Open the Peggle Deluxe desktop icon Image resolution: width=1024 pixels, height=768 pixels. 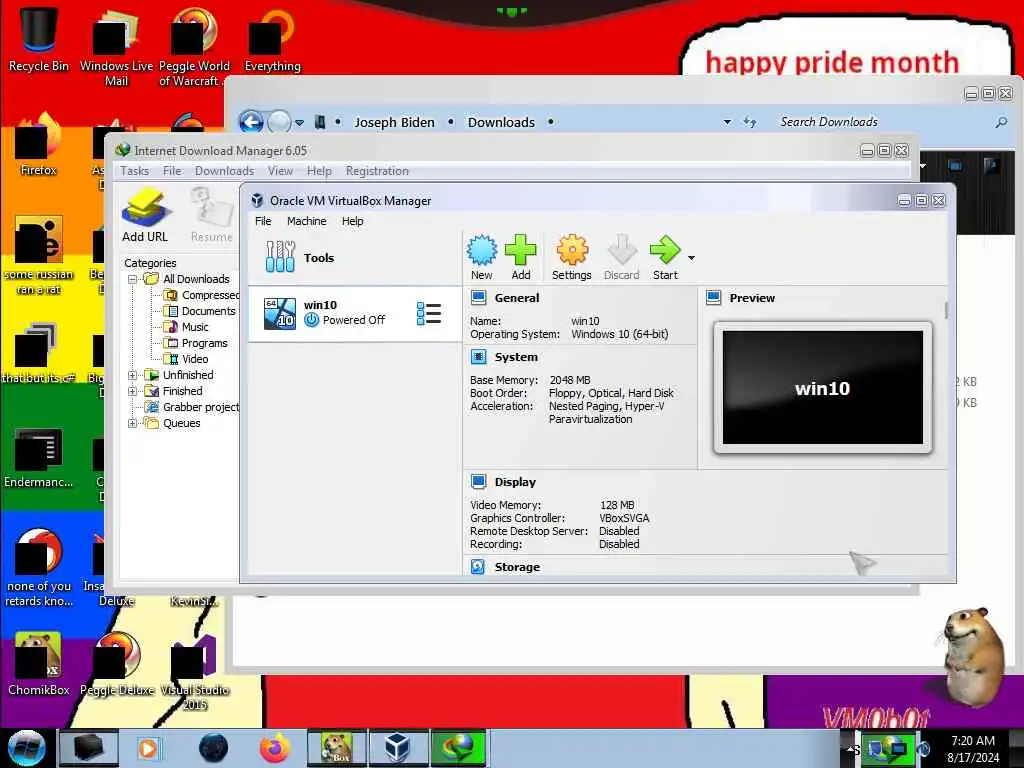(117, 664)
